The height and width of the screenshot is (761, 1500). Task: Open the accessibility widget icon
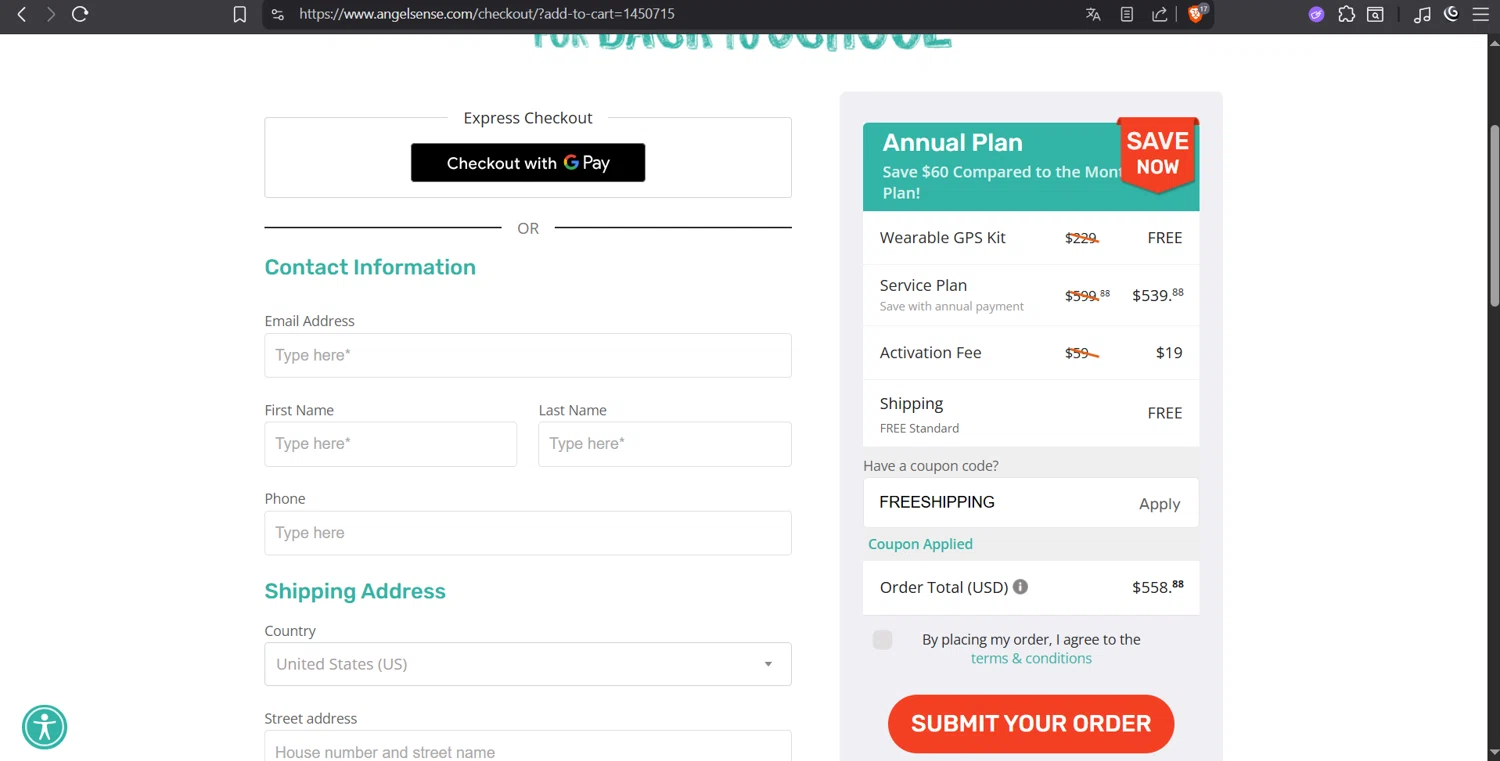pos(45,727)
